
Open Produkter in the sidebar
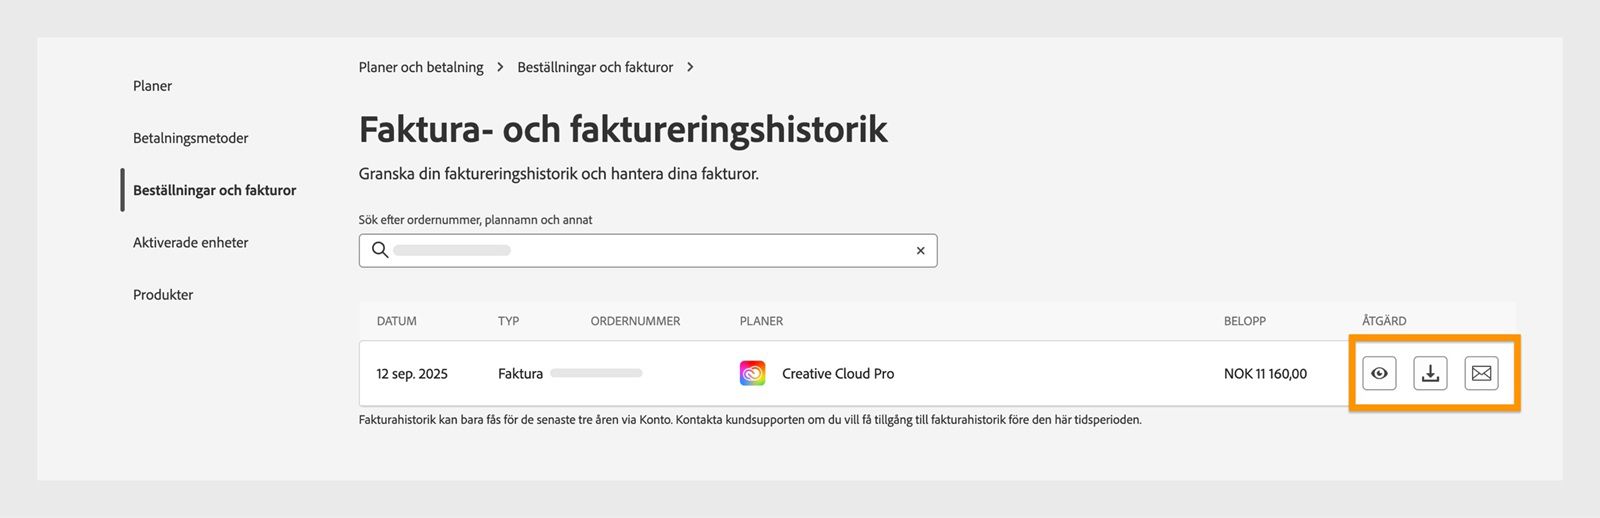coord(163,294)
